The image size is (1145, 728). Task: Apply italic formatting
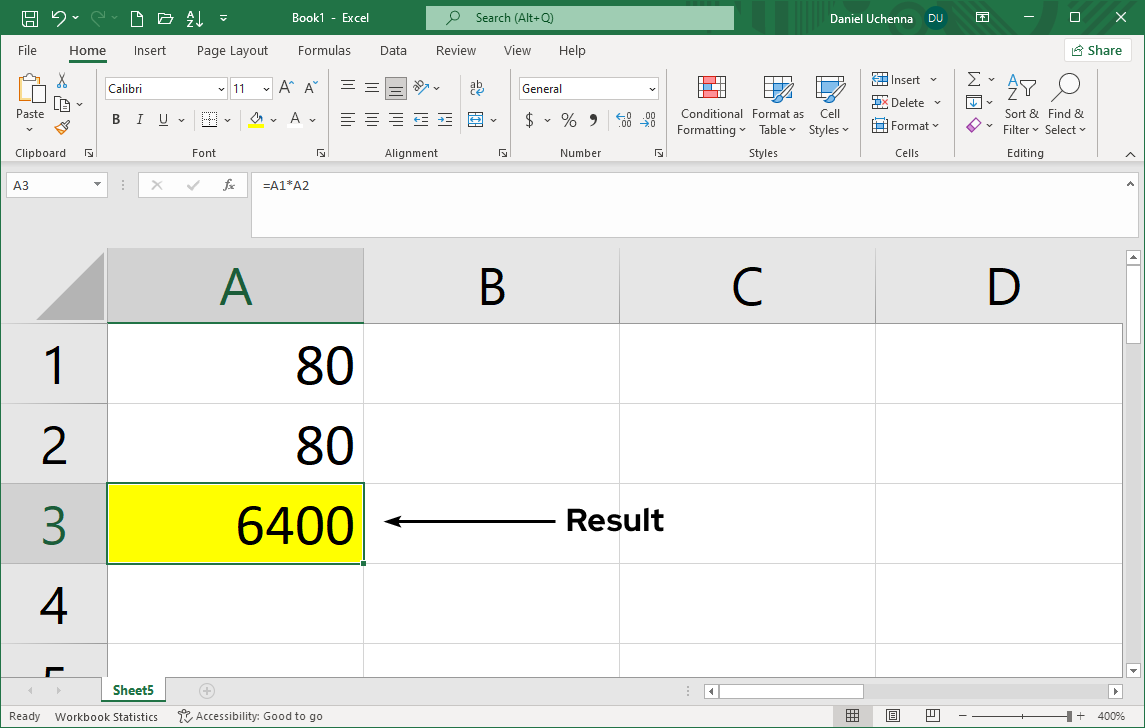pyautogui.click(x=139, y=119)
